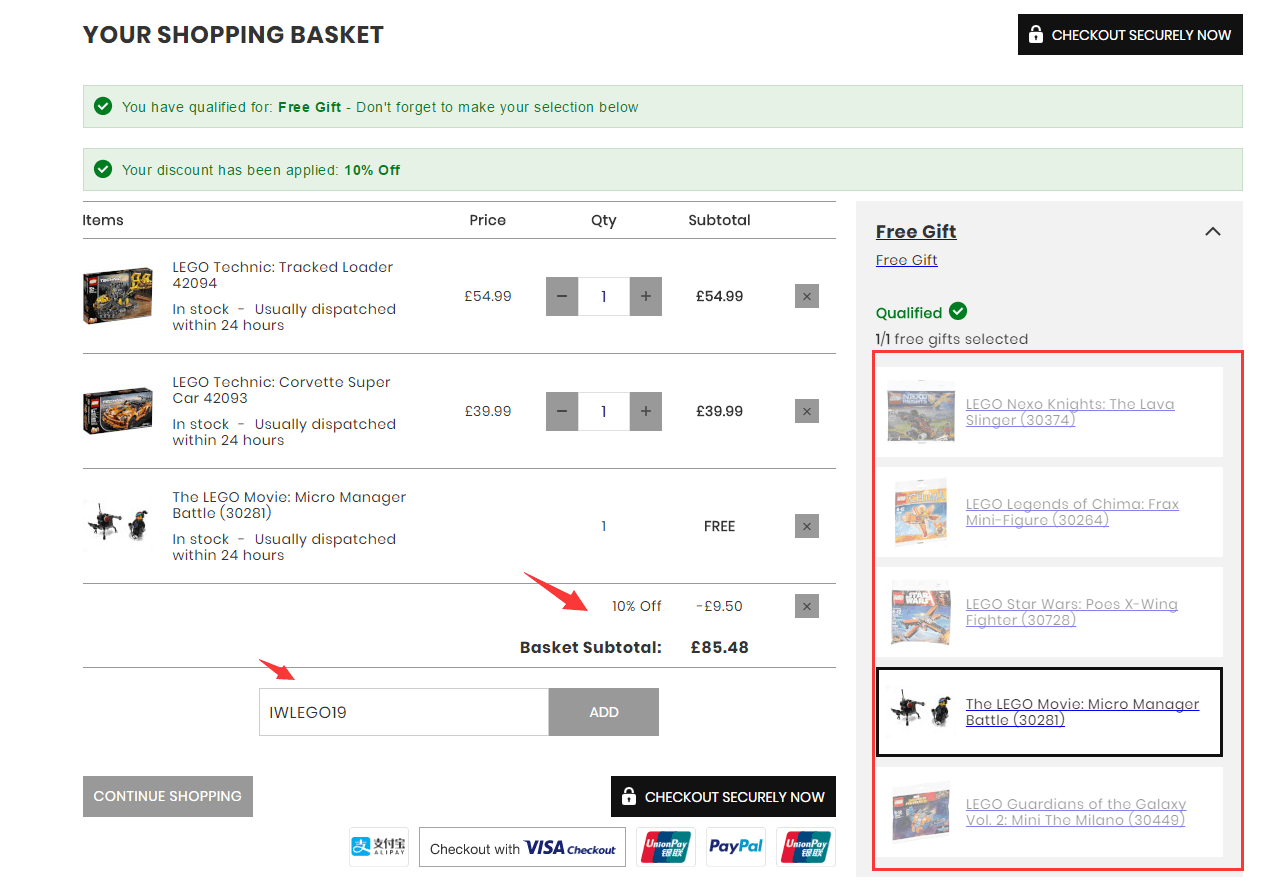
Task: Click the 10% Off discount row label
Action: 637,606
